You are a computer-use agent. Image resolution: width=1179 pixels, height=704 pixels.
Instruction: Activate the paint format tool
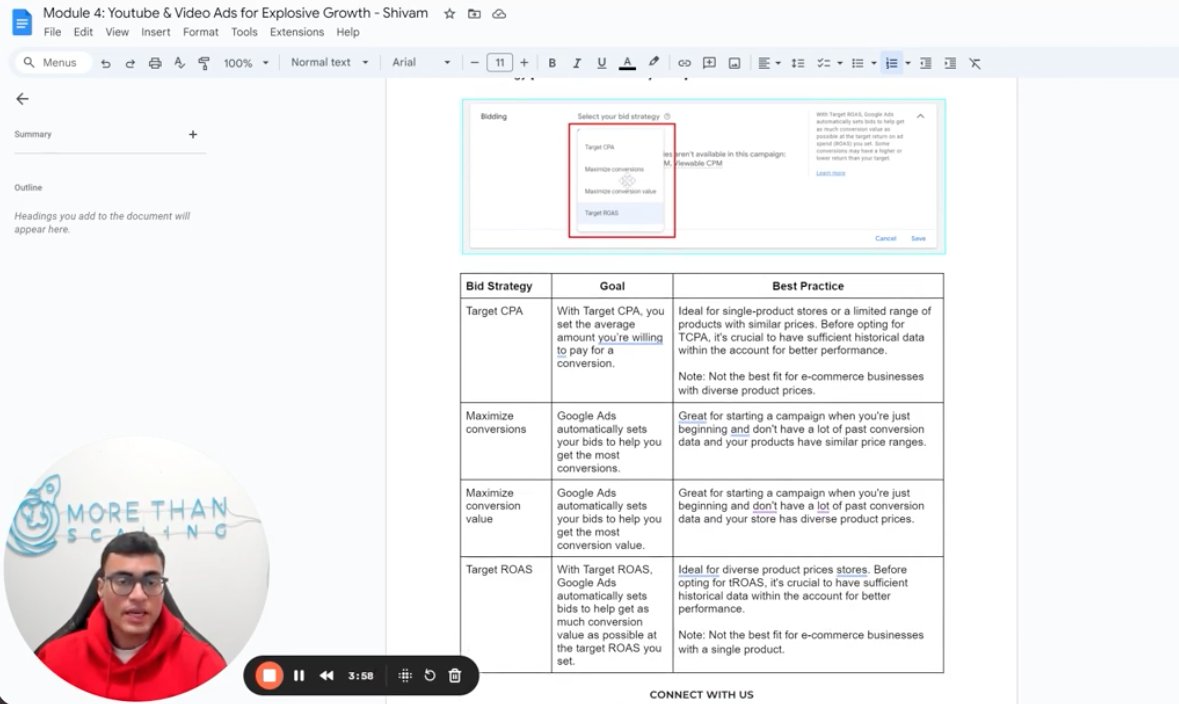coord(204,63)
